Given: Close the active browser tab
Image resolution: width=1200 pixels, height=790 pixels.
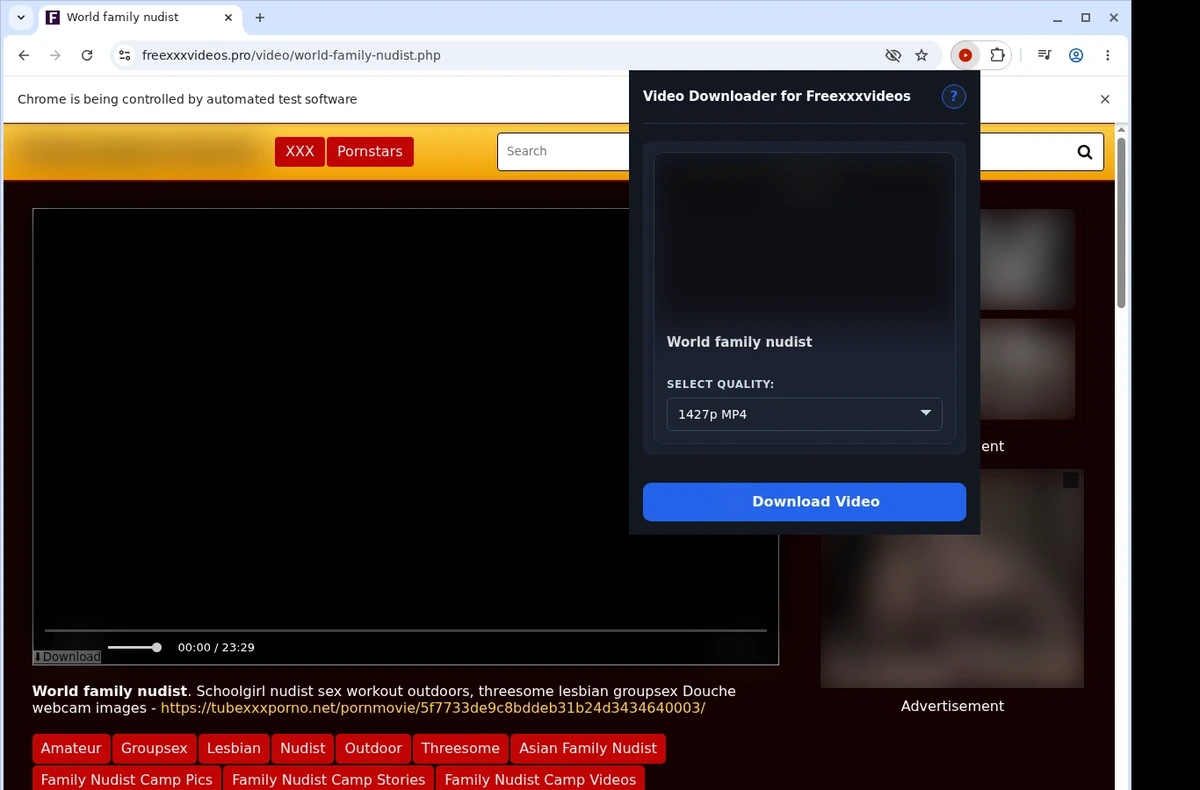Looking at the screenshot, I should 229,17.
